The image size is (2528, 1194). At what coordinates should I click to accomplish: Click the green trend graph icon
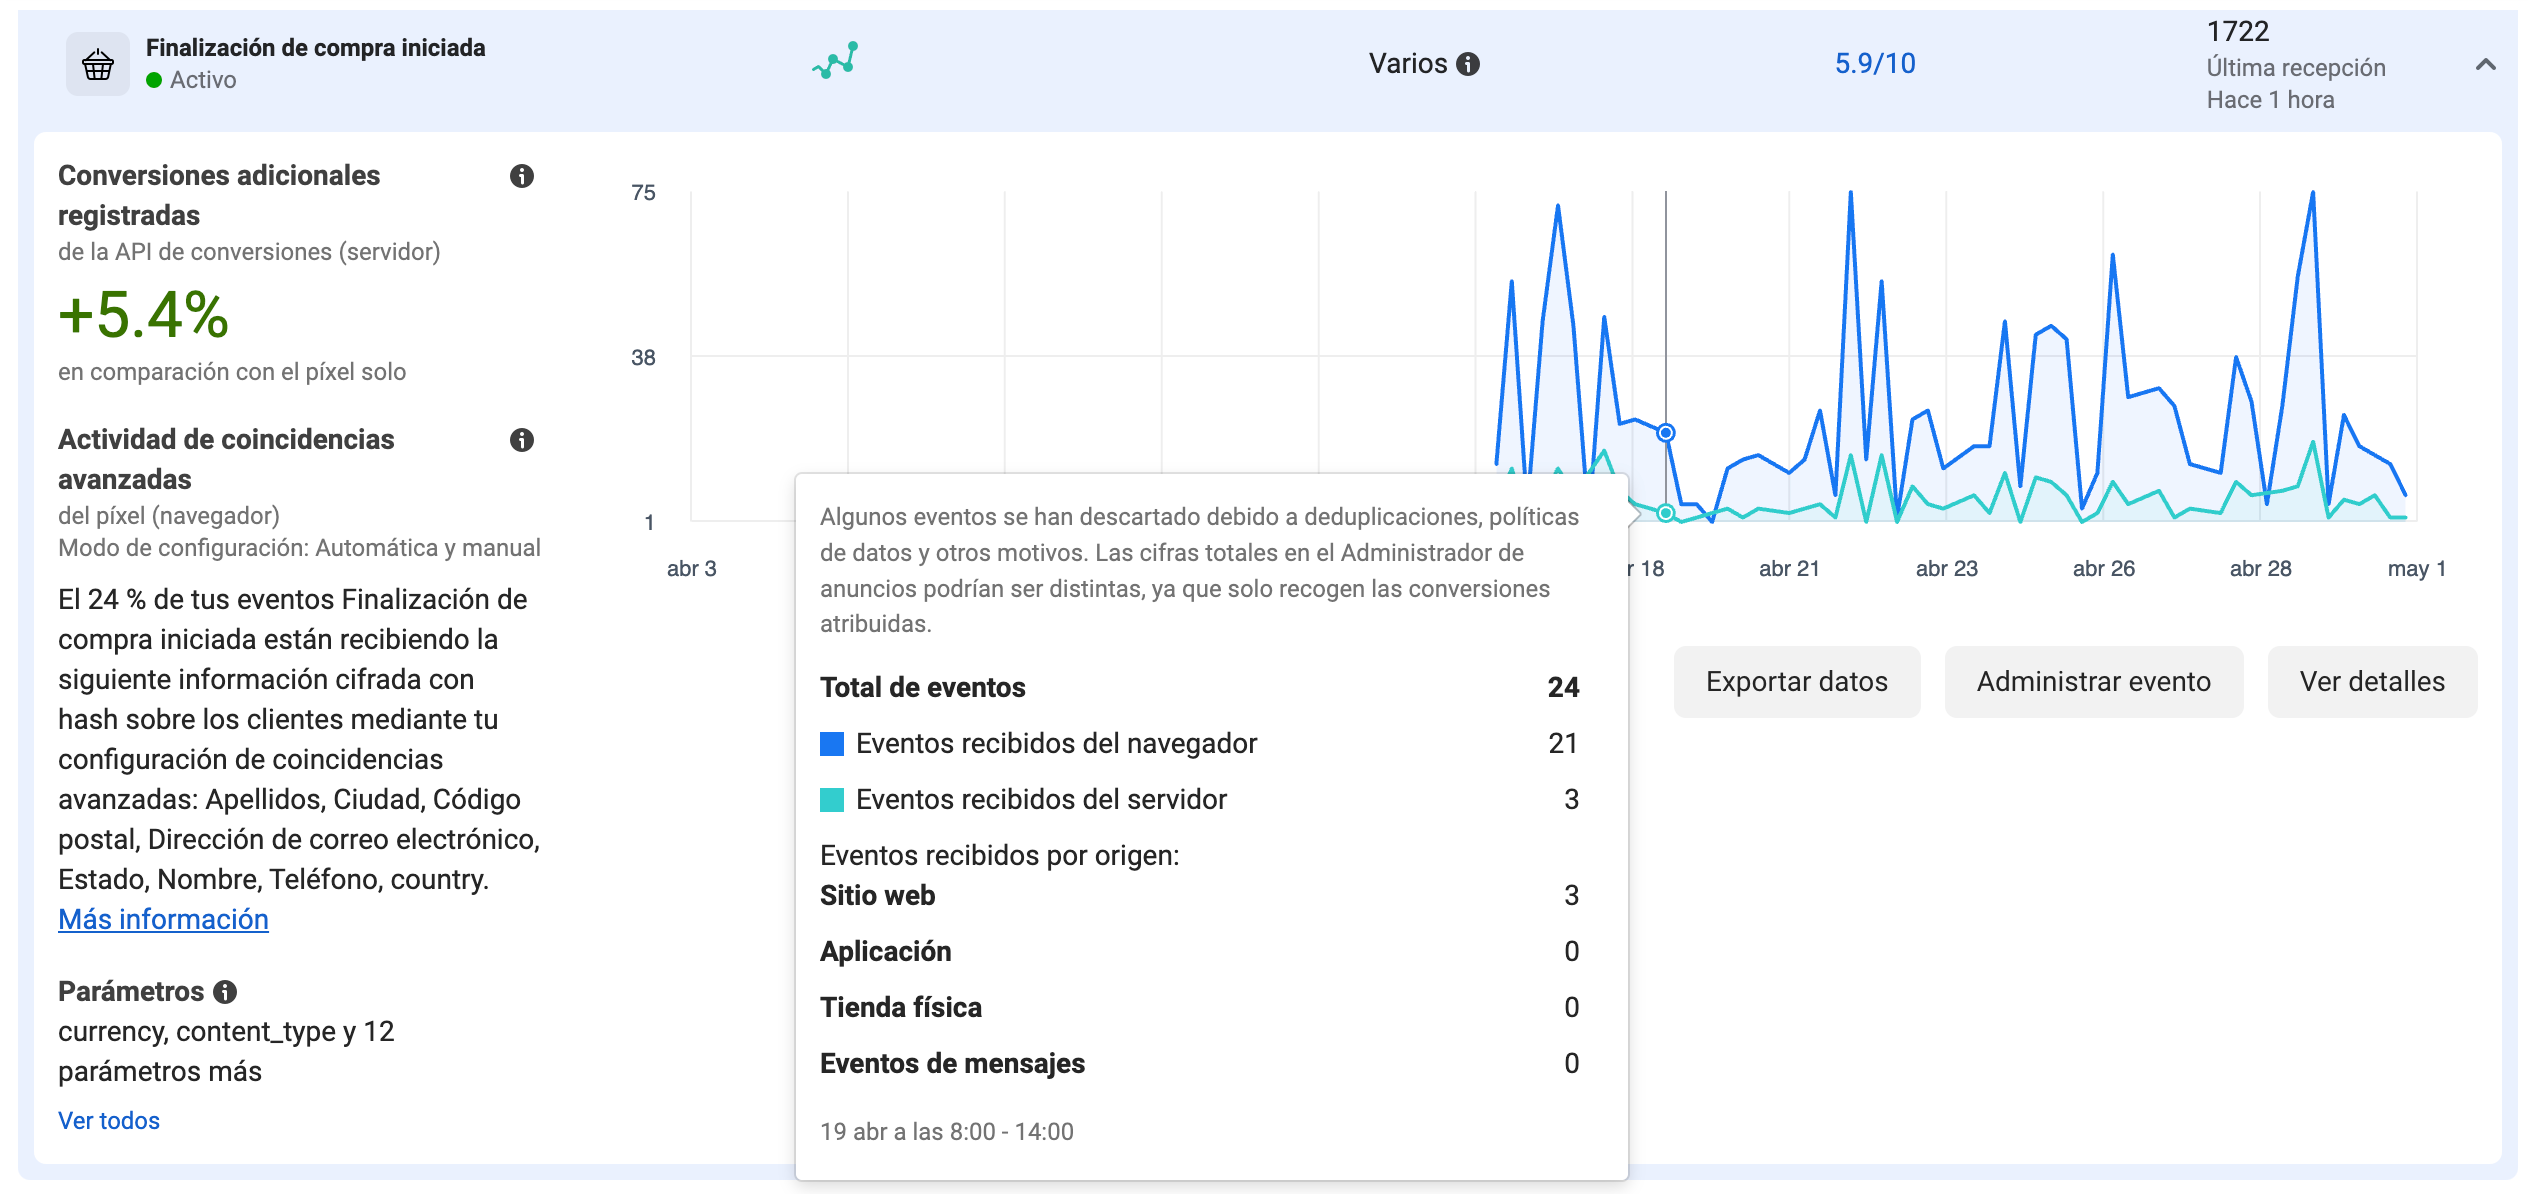point(835,61)
